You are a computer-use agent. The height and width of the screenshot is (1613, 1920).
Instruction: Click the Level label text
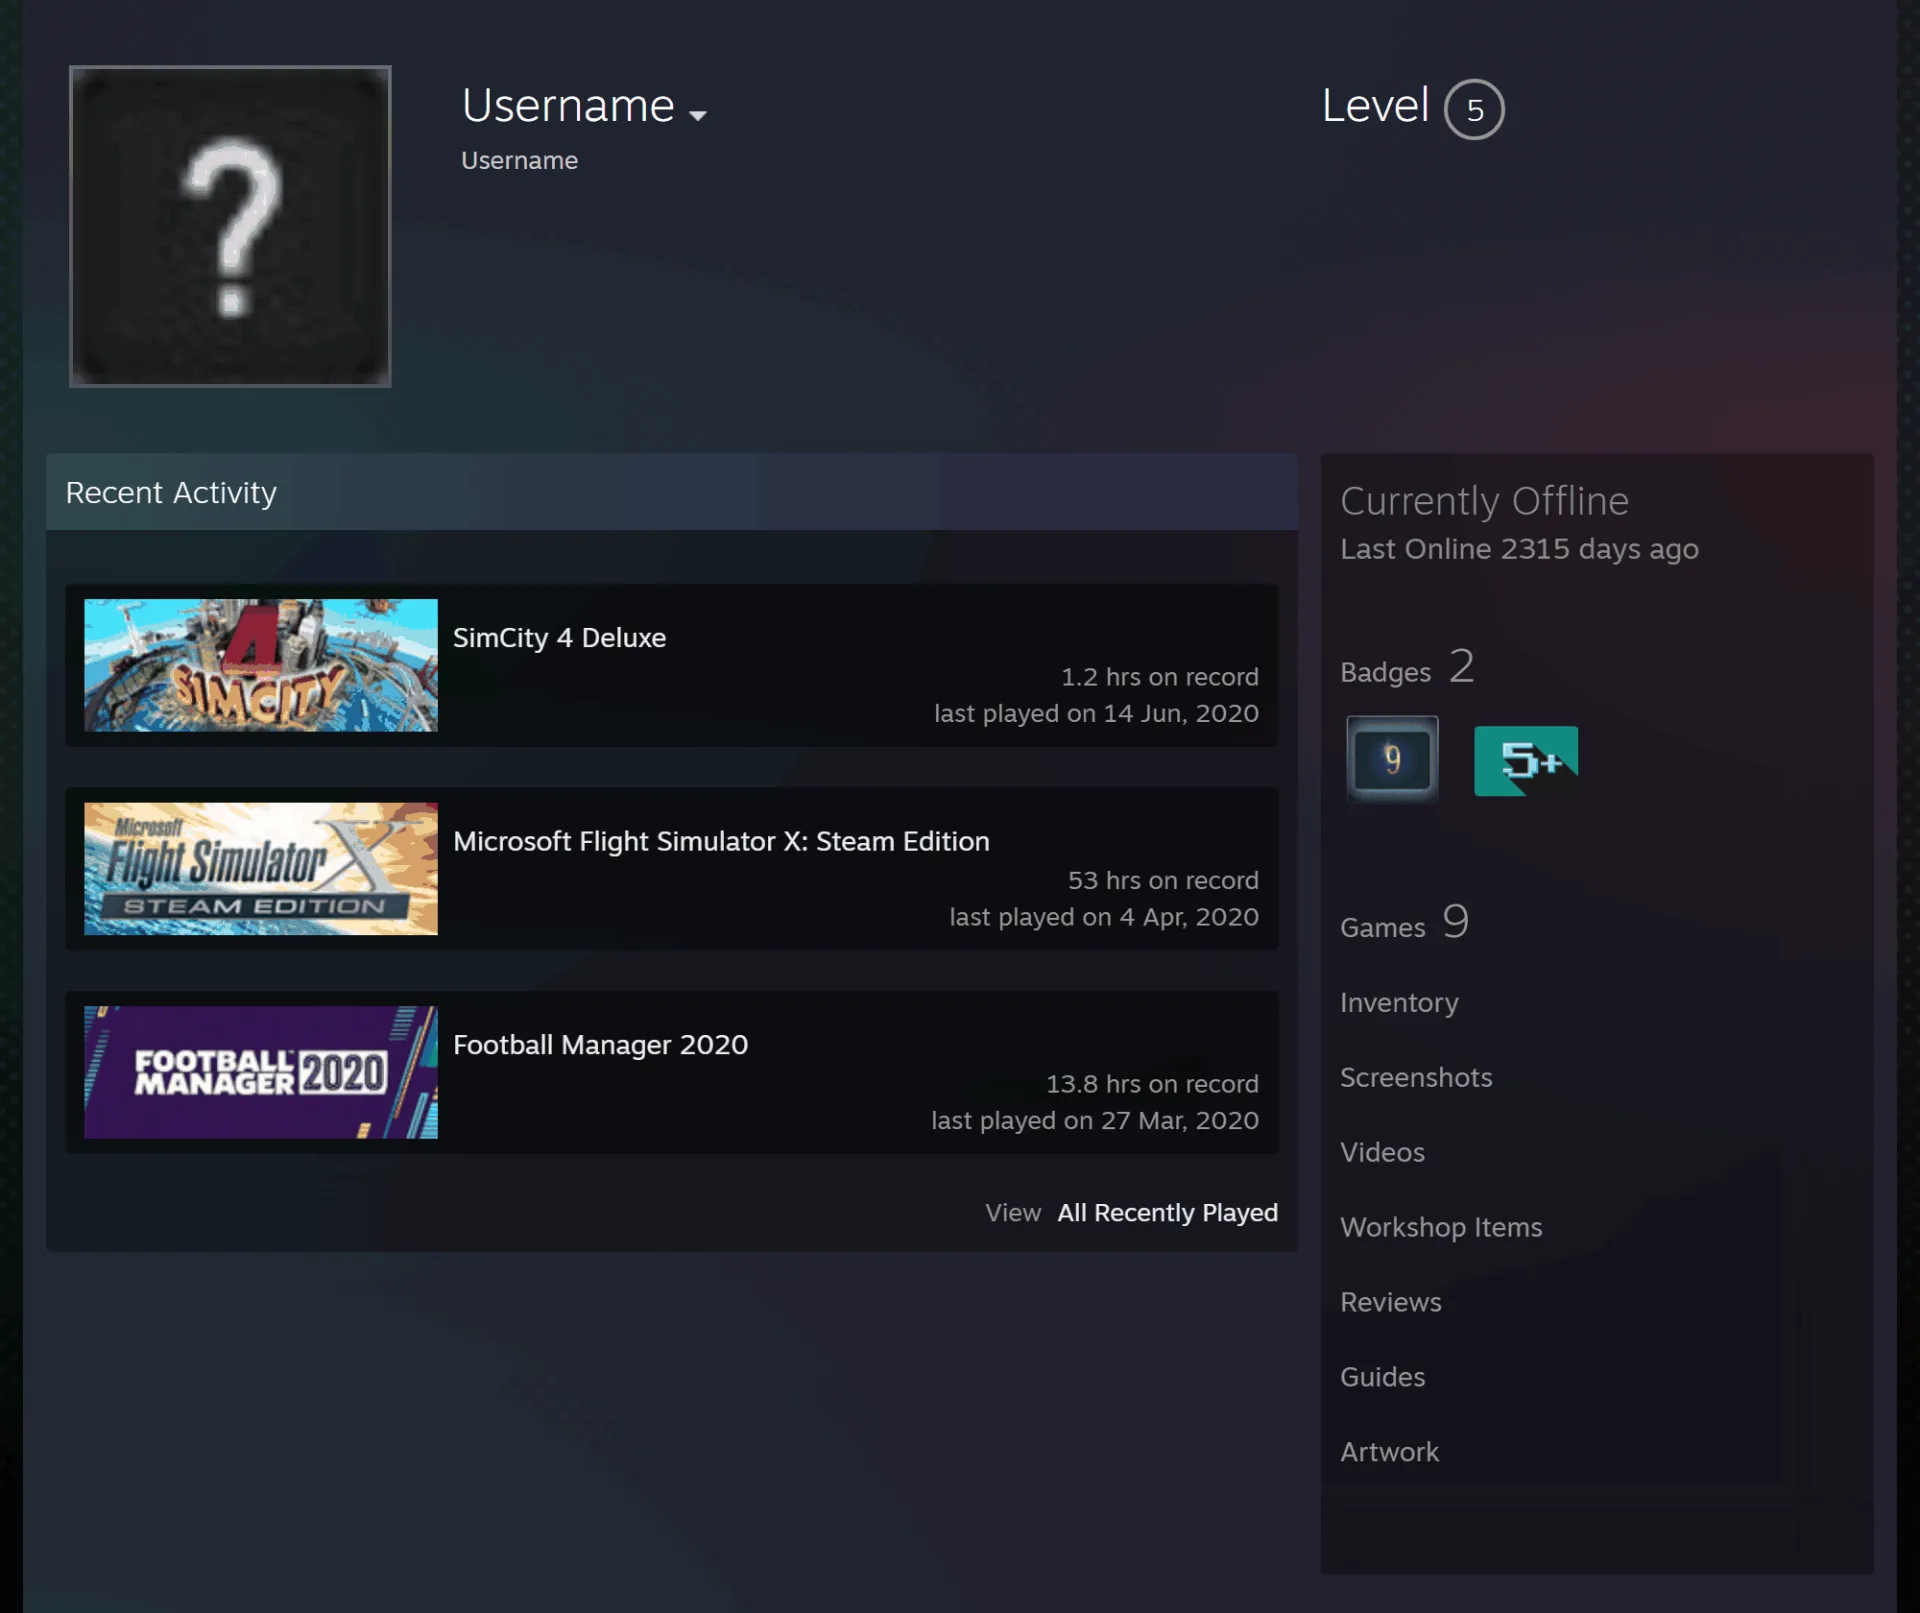click(1375, 105)
